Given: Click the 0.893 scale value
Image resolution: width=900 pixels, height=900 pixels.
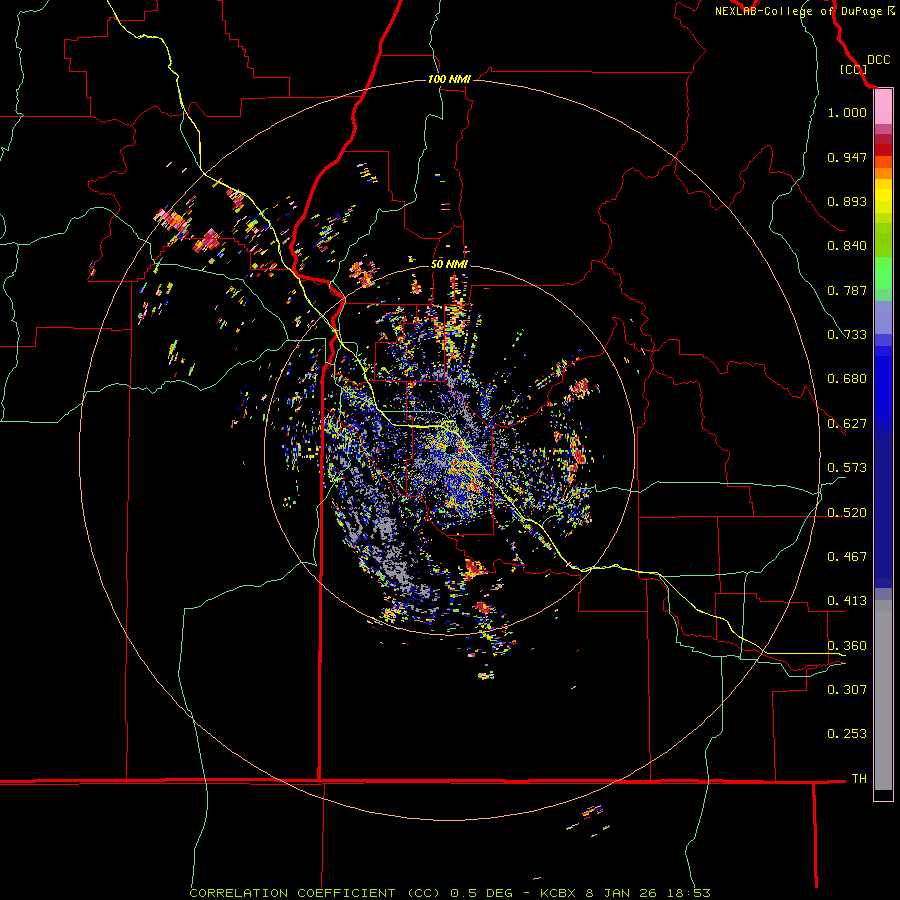Looking at the screenshot, I should 847,201.
